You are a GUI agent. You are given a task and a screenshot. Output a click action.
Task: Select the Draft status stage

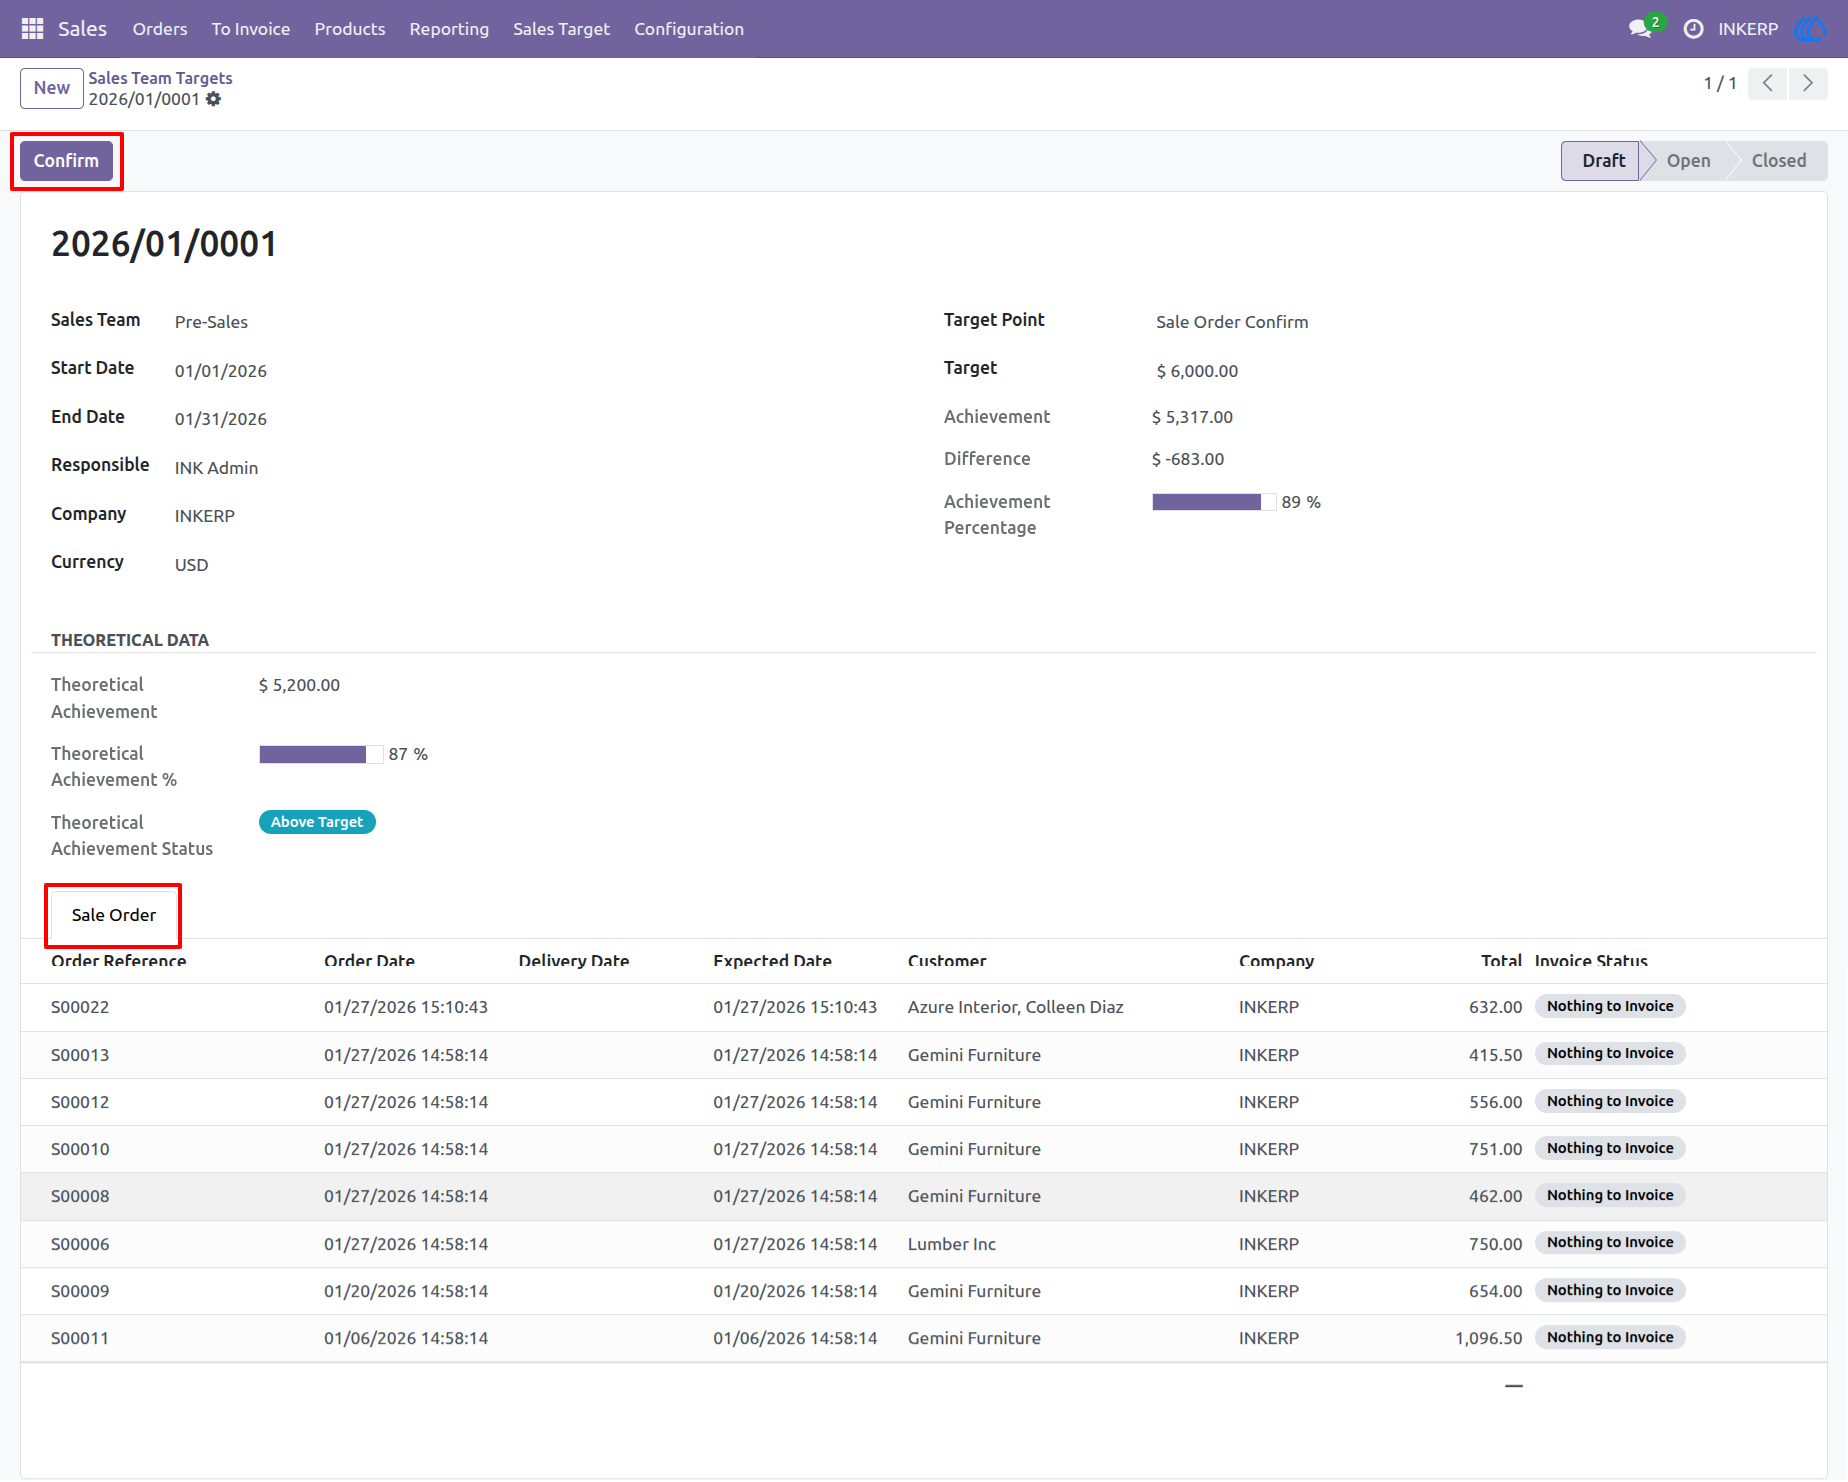pyautogui.click(x=1601, y=161)
